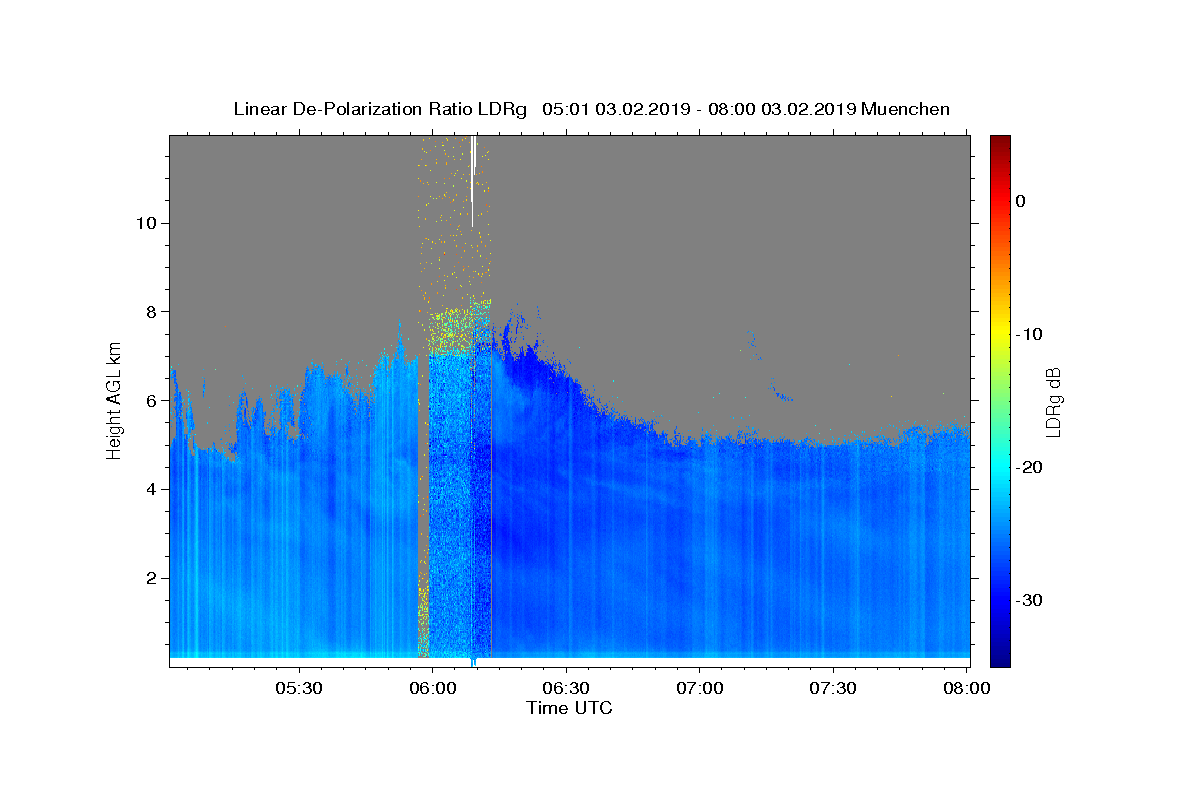
Task: Click the height axis label 2
Action: [x=153, y=578]
